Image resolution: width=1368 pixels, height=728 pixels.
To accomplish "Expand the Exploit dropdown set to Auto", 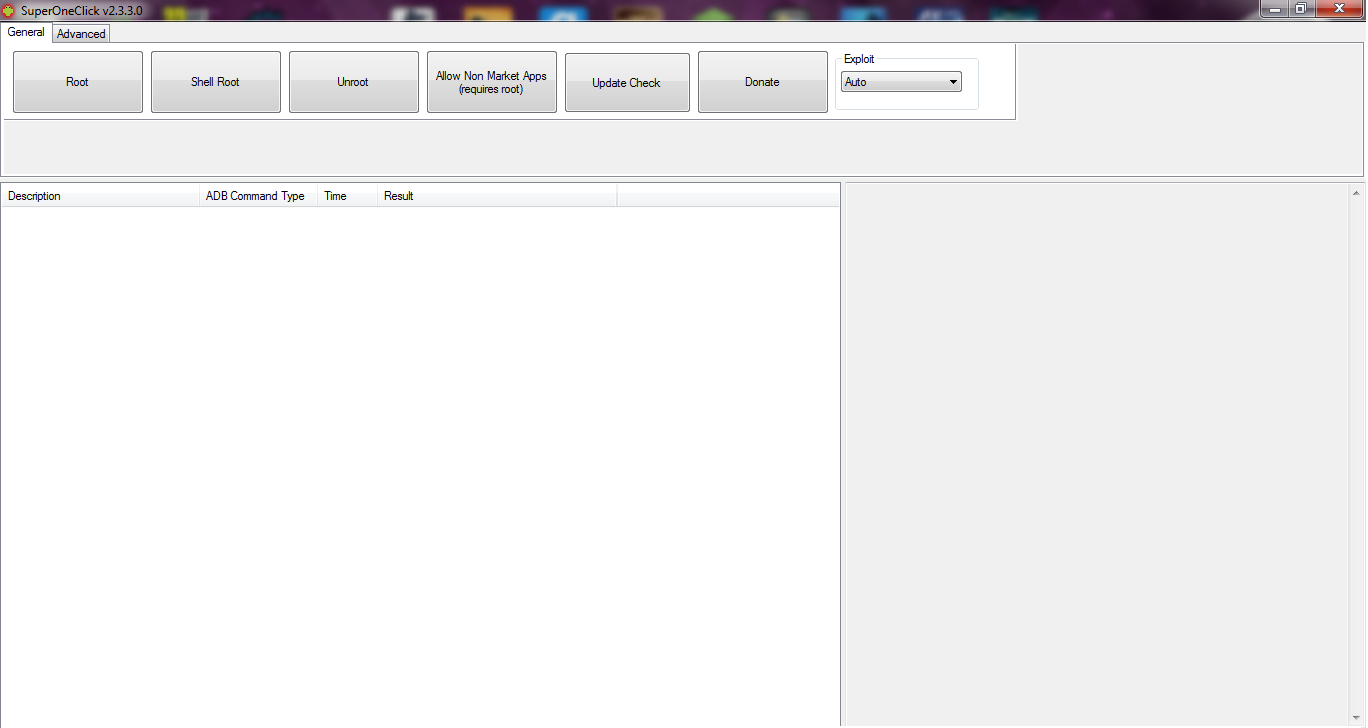I will pos(901,82).
